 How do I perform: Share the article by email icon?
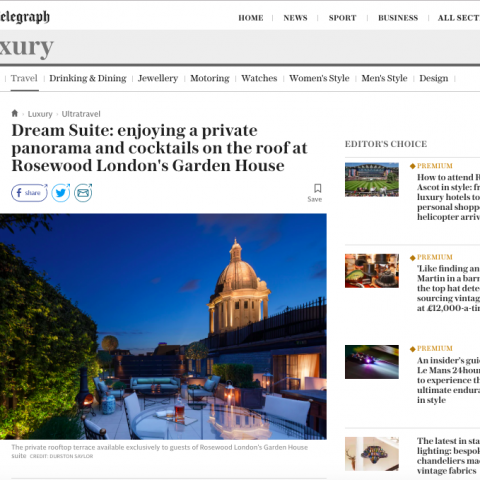(83, 193)
